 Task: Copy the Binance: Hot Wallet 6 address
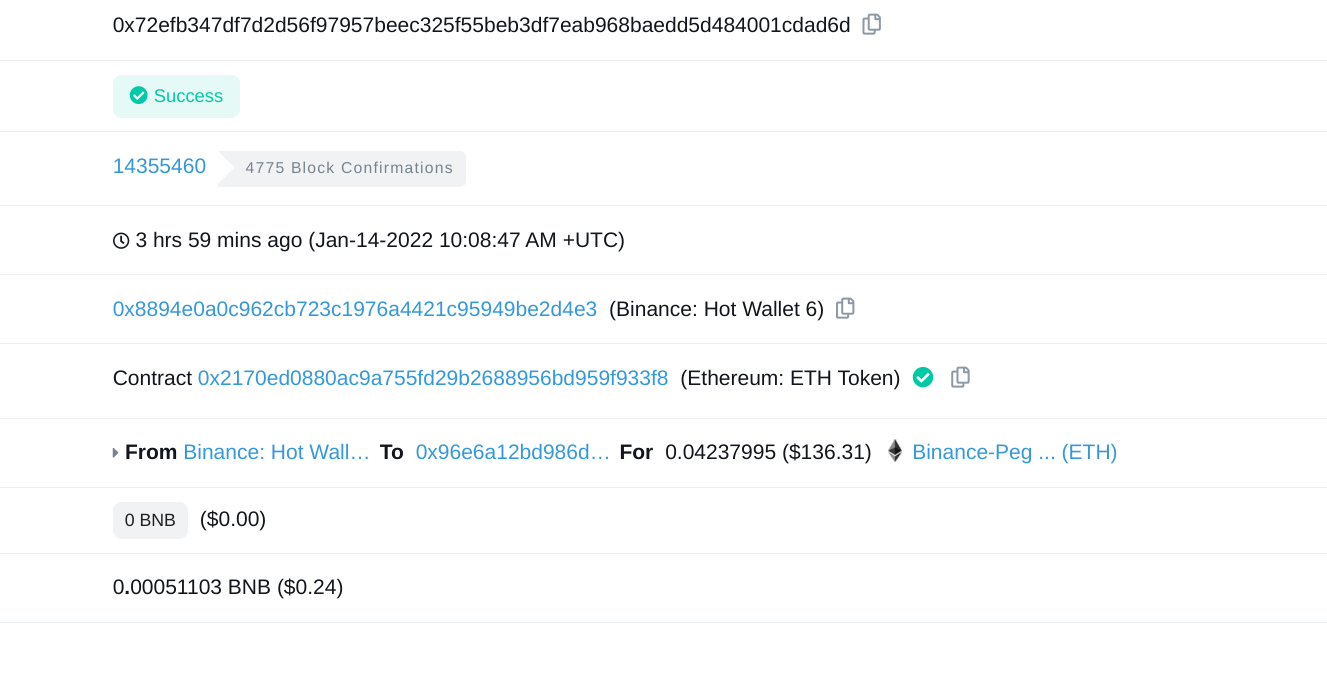845,309
